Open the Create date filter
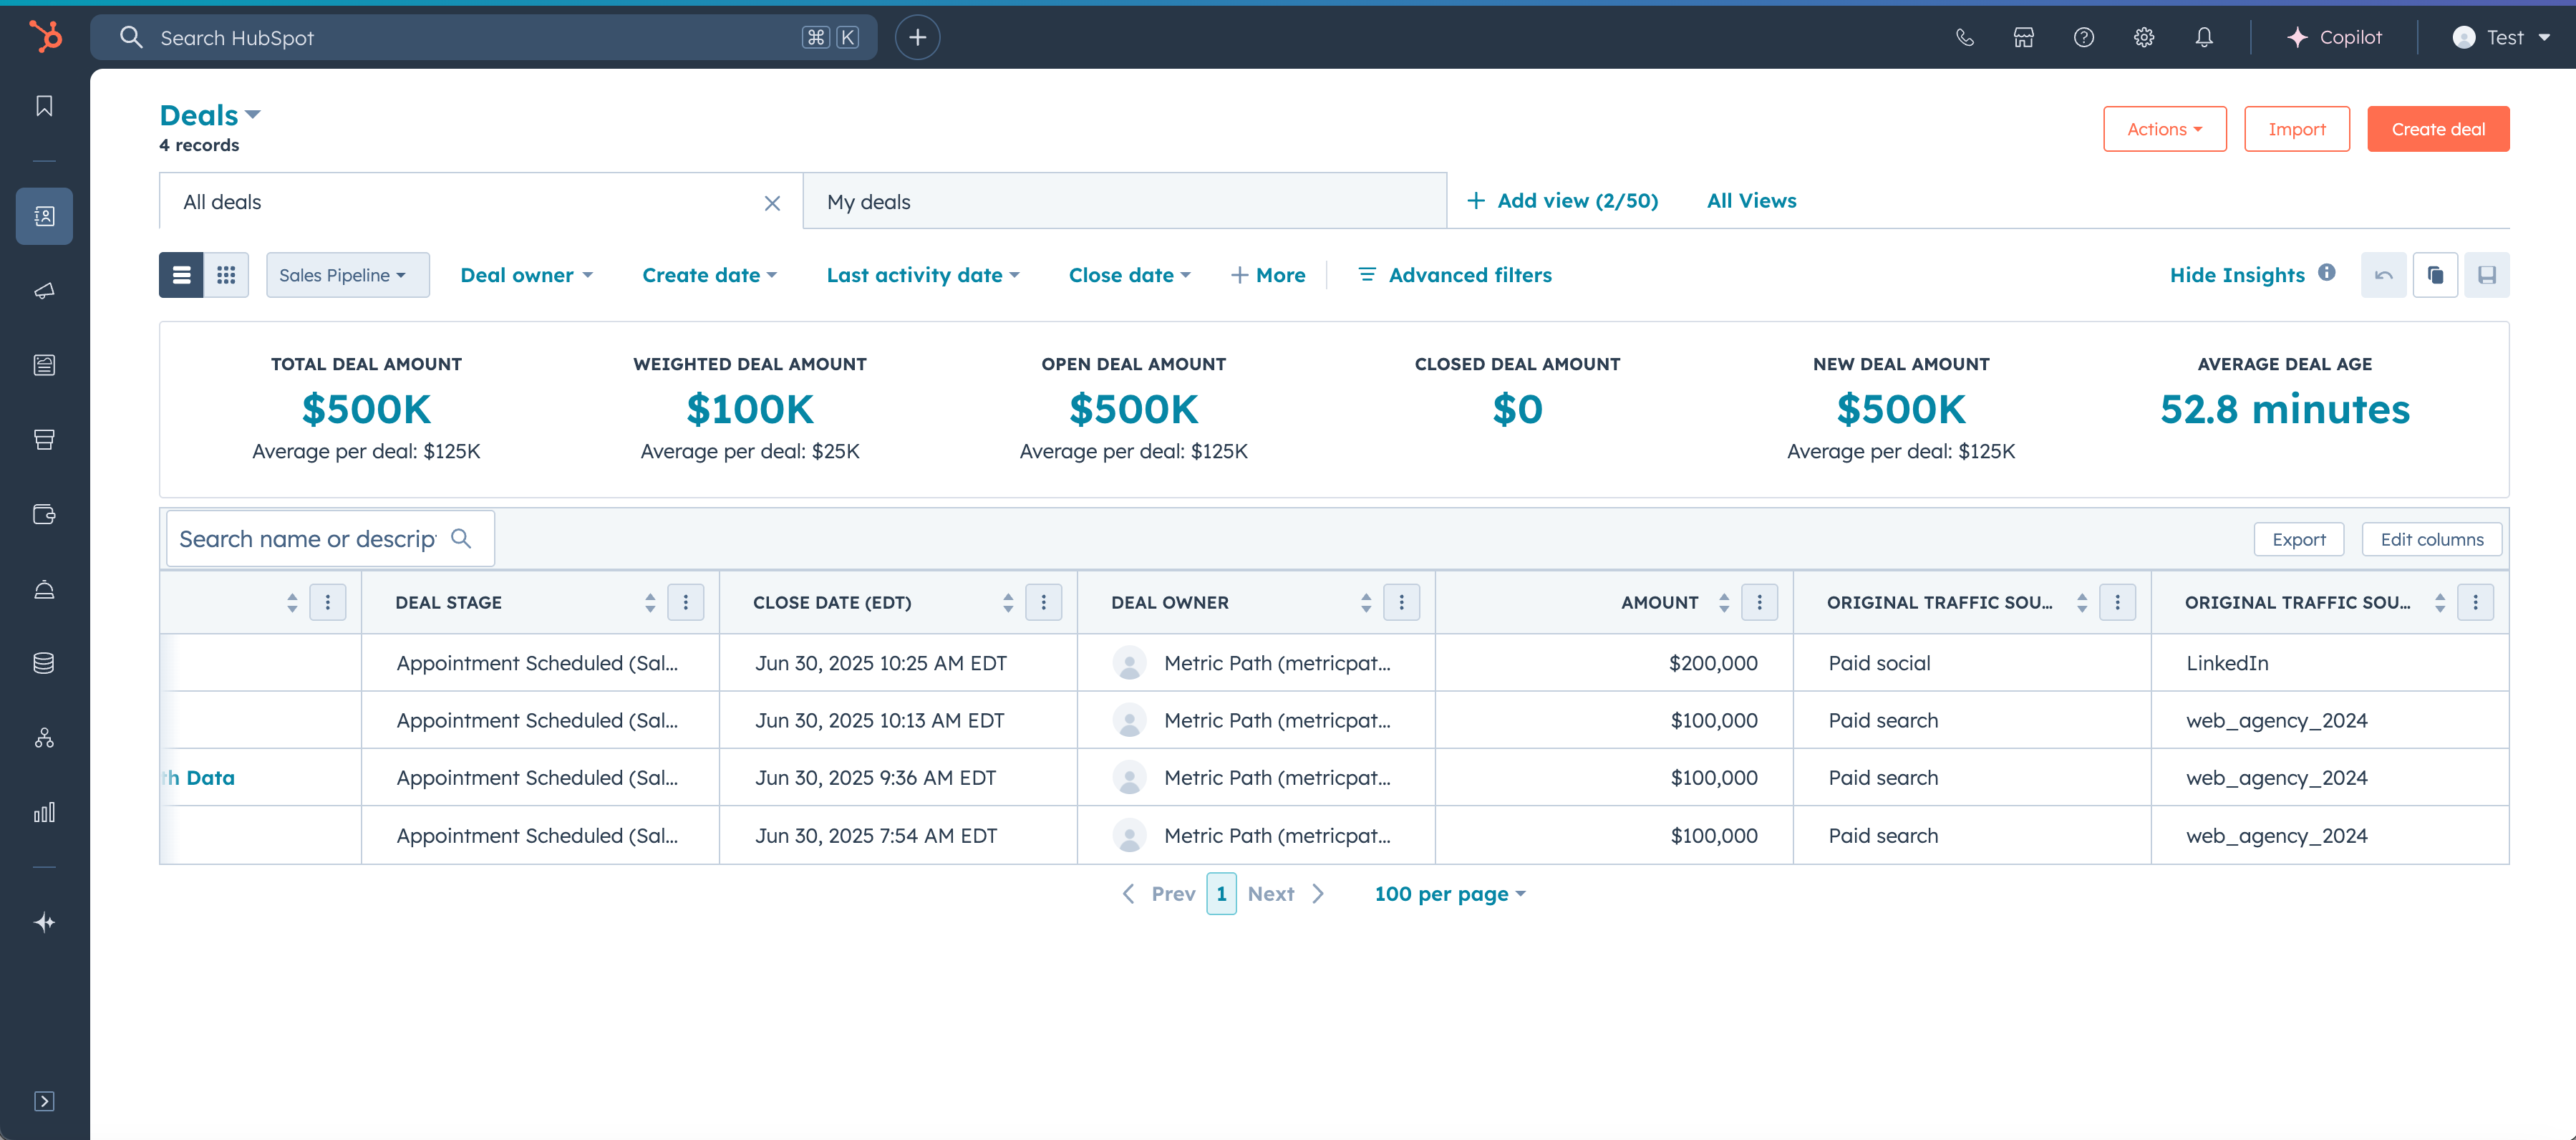This screenshot has height=1140, width=2576. click(x=709, y=275)
